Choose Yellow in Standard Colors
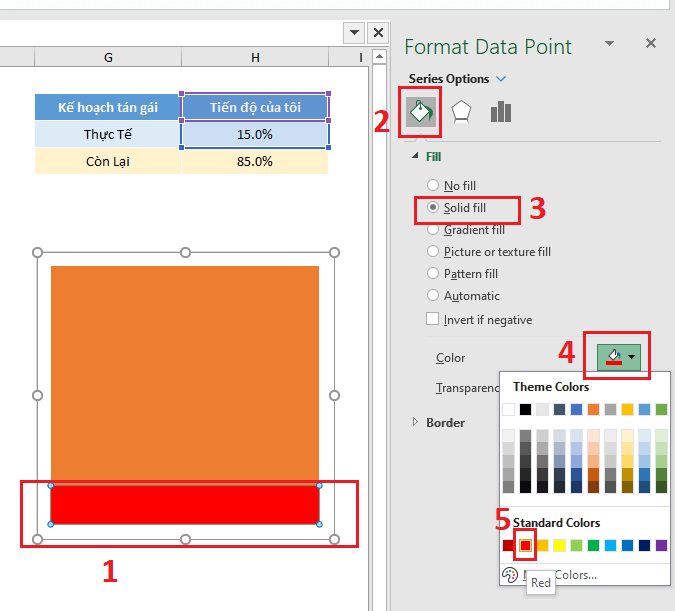The height and width of the screenshot is (611, 675). 559,546
